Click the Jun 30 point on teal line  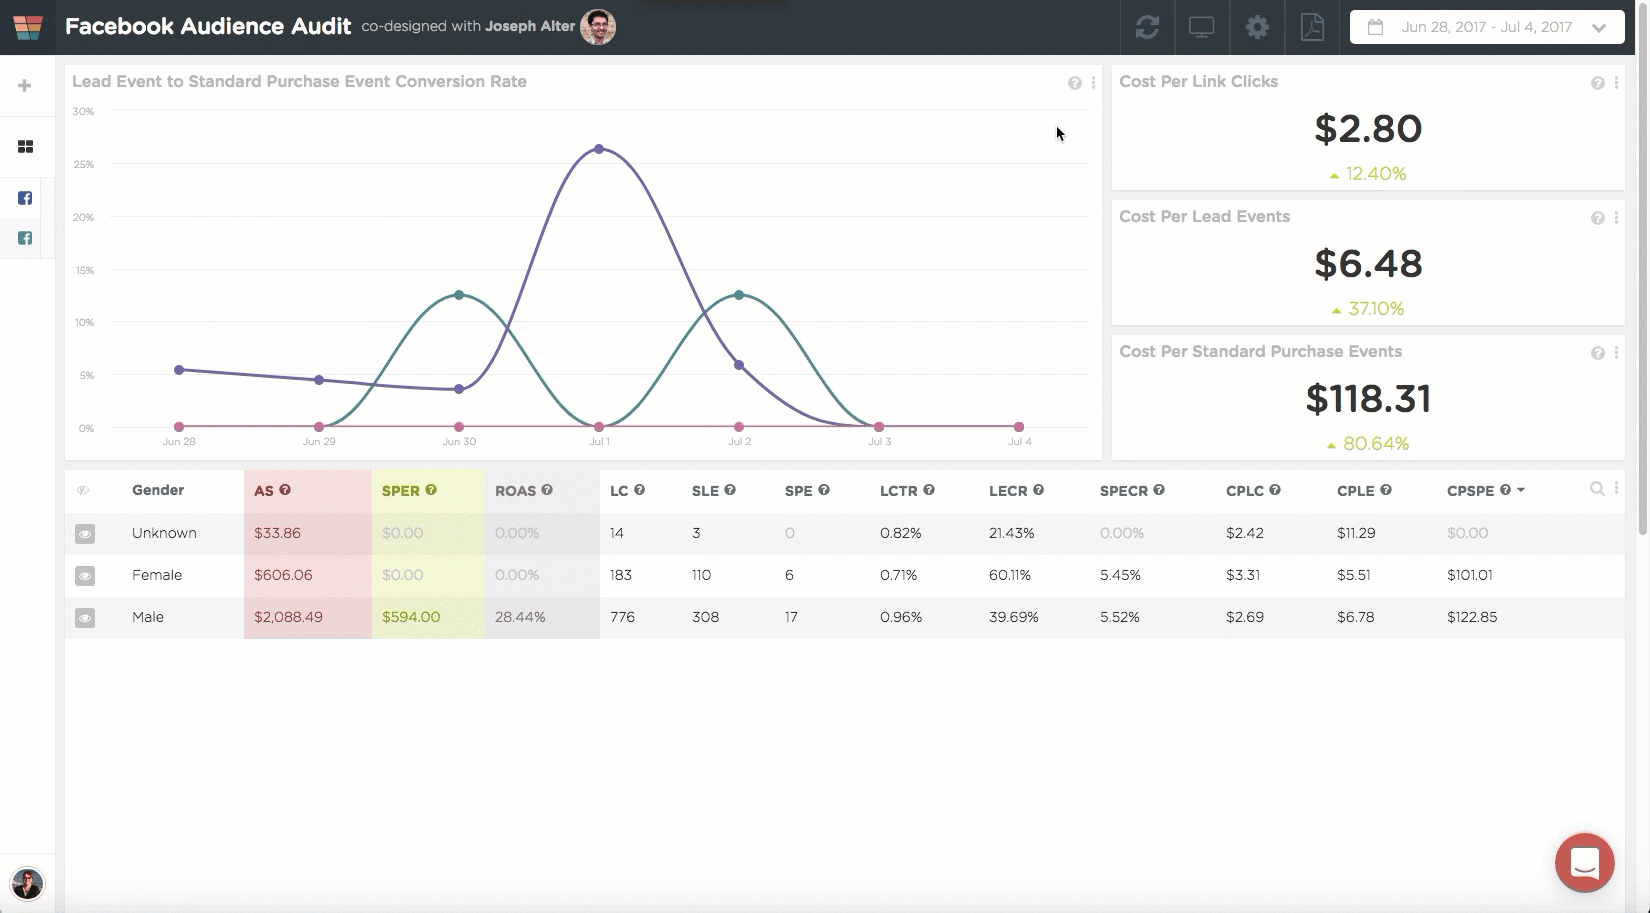click(459, 295)
